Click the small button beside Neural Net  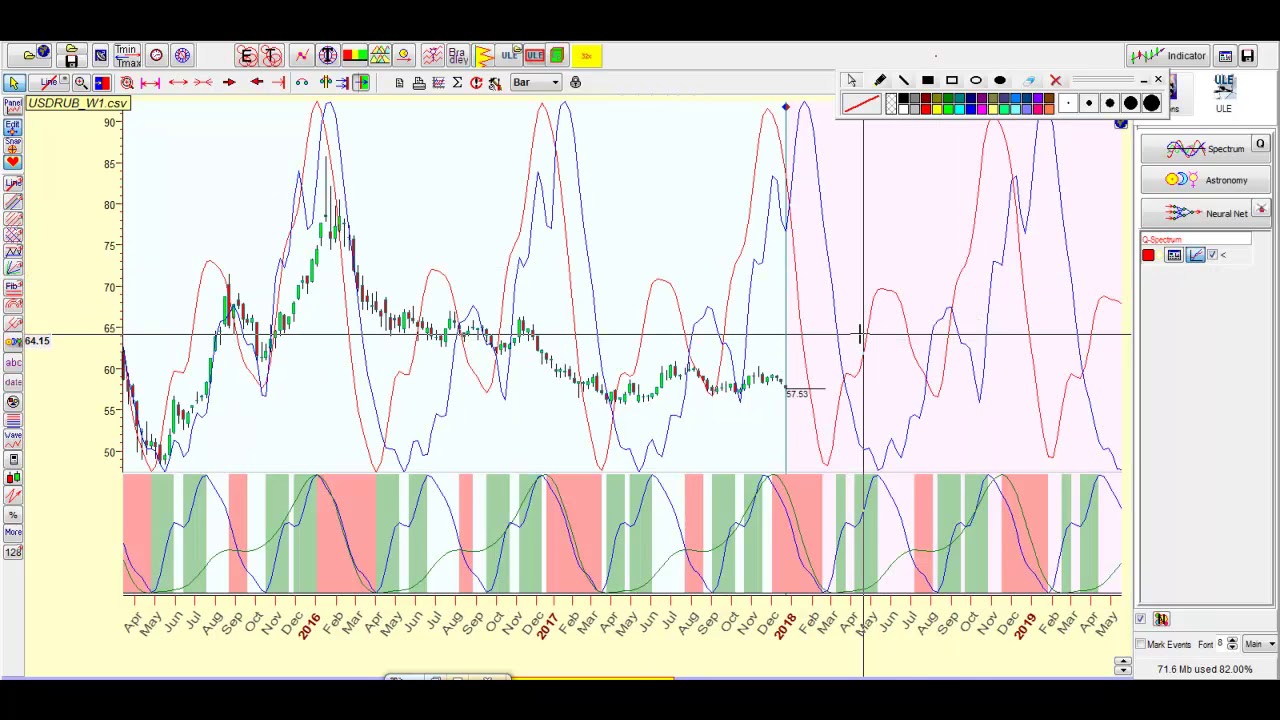tap(1261, 209)
